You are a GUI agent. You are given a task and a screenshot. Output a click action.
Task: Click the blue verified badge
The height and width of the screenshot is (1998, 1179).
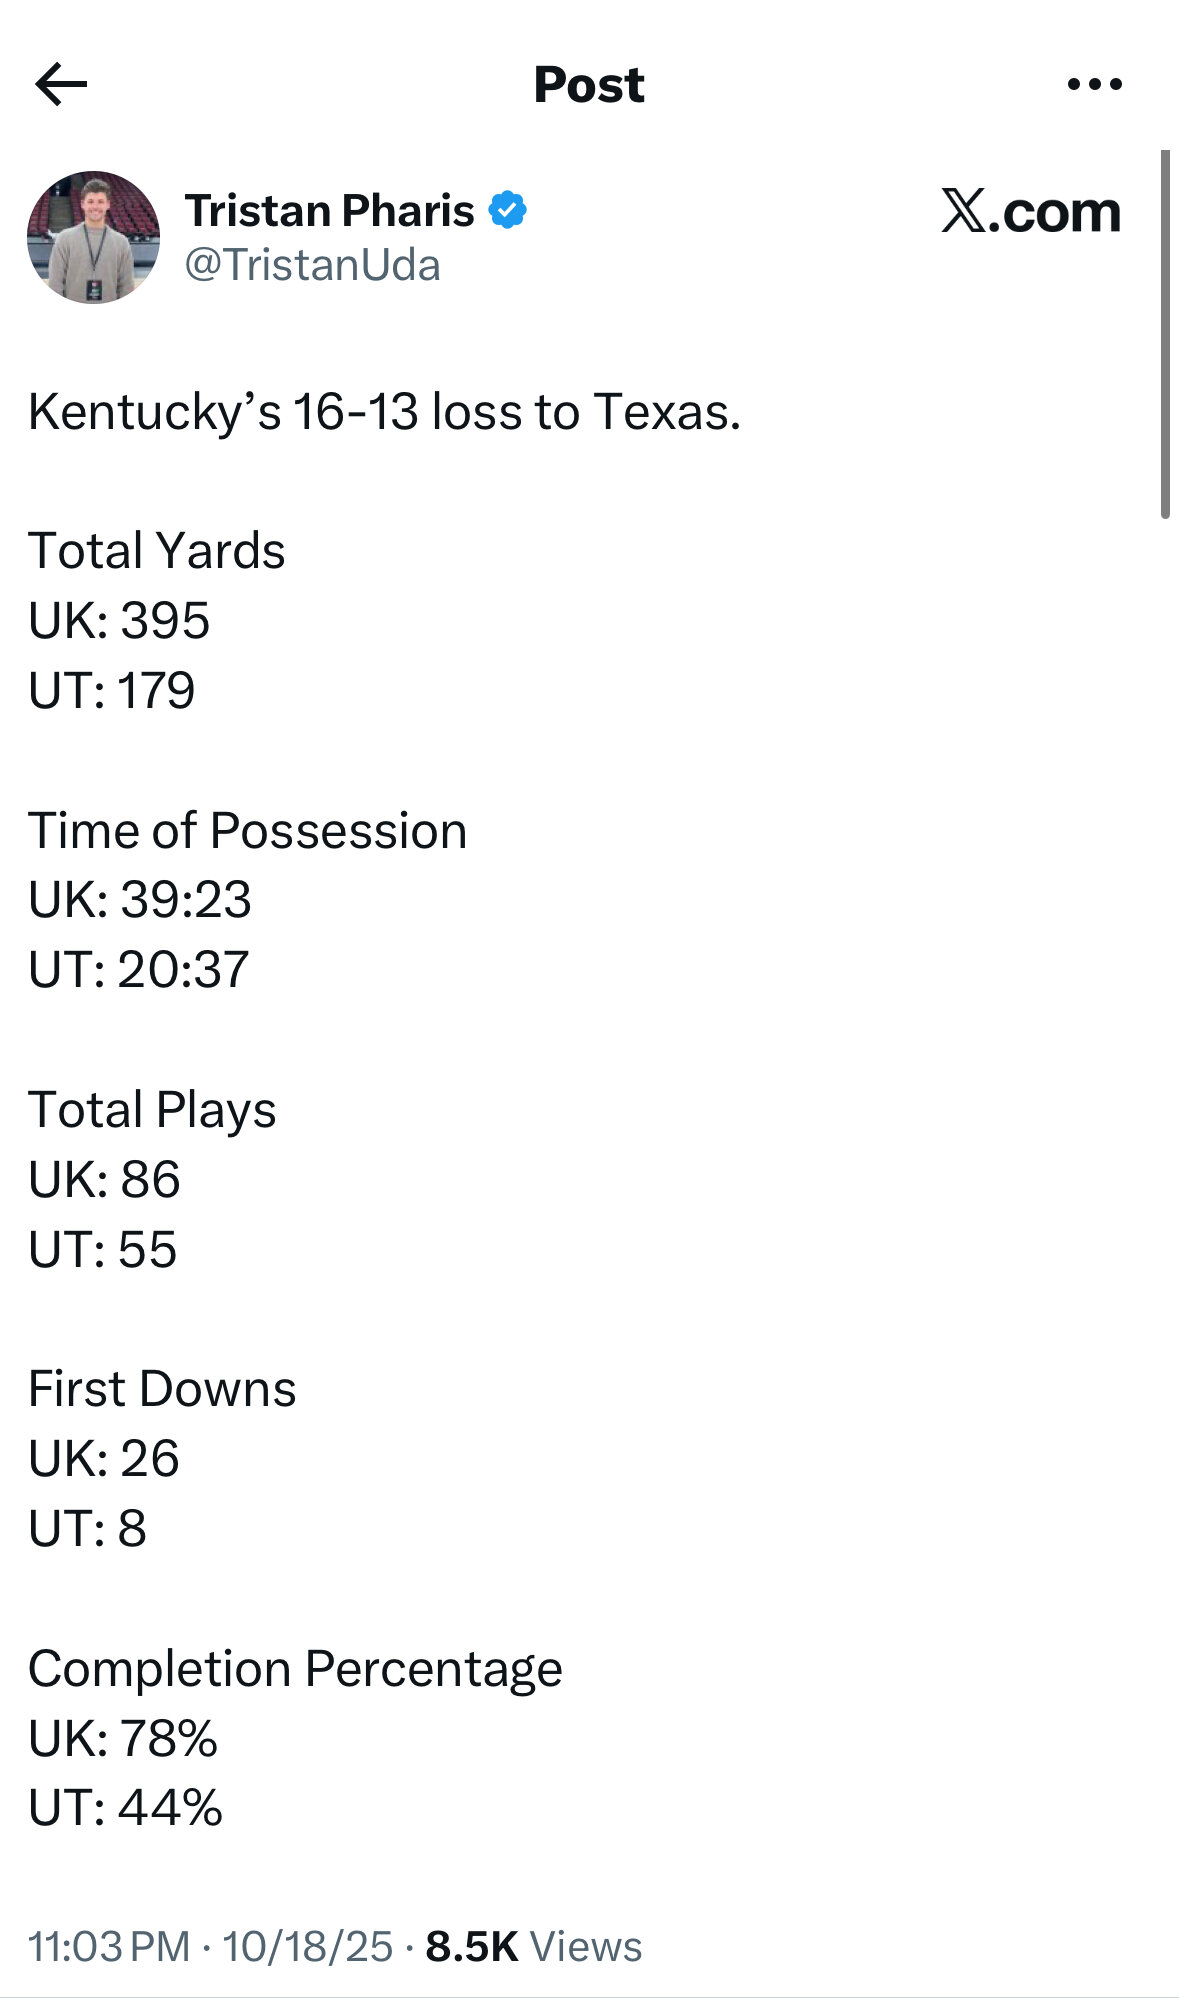point(508,210)
